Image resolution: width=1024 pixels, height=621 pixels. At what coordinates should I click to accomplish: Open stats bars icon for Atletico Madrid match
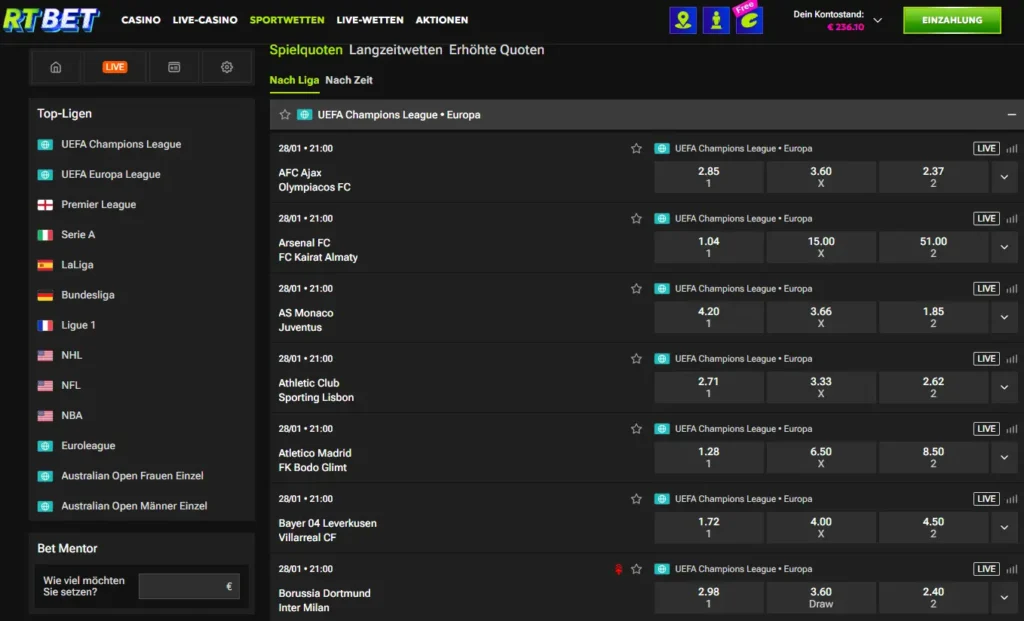[1012, 429]
